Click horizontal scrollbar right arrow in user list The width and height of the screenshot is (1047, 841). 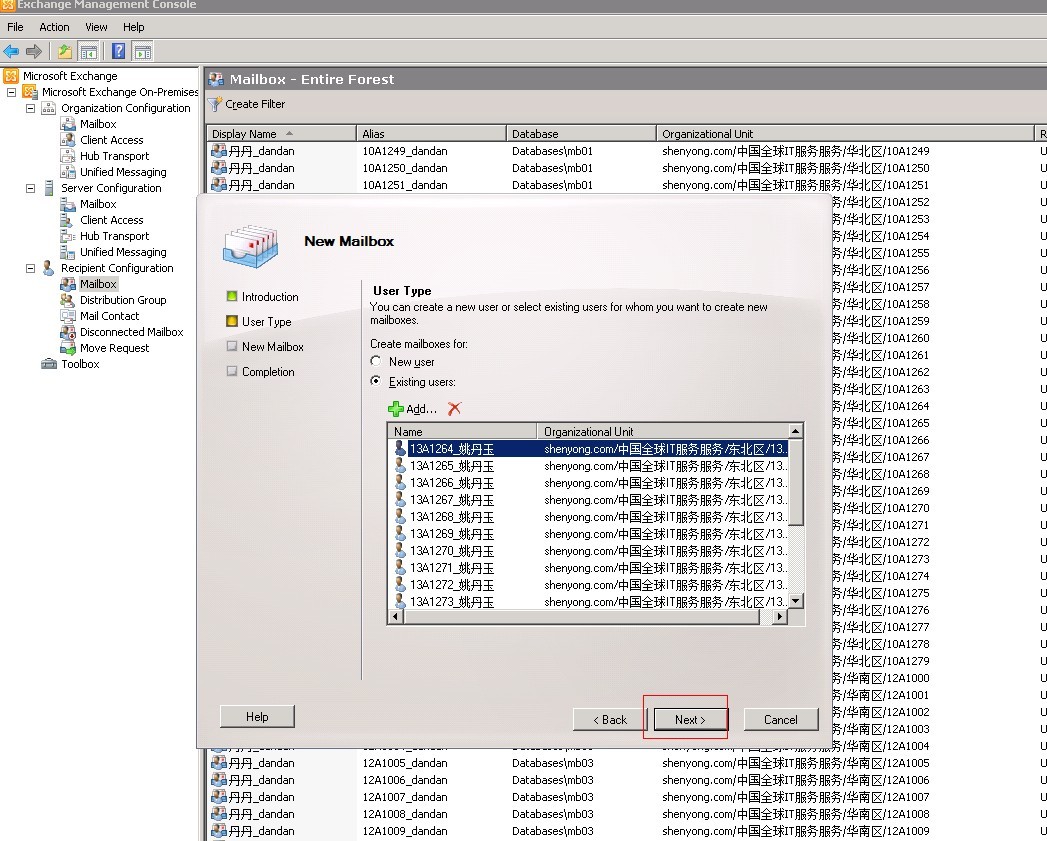tap(779, 617)
